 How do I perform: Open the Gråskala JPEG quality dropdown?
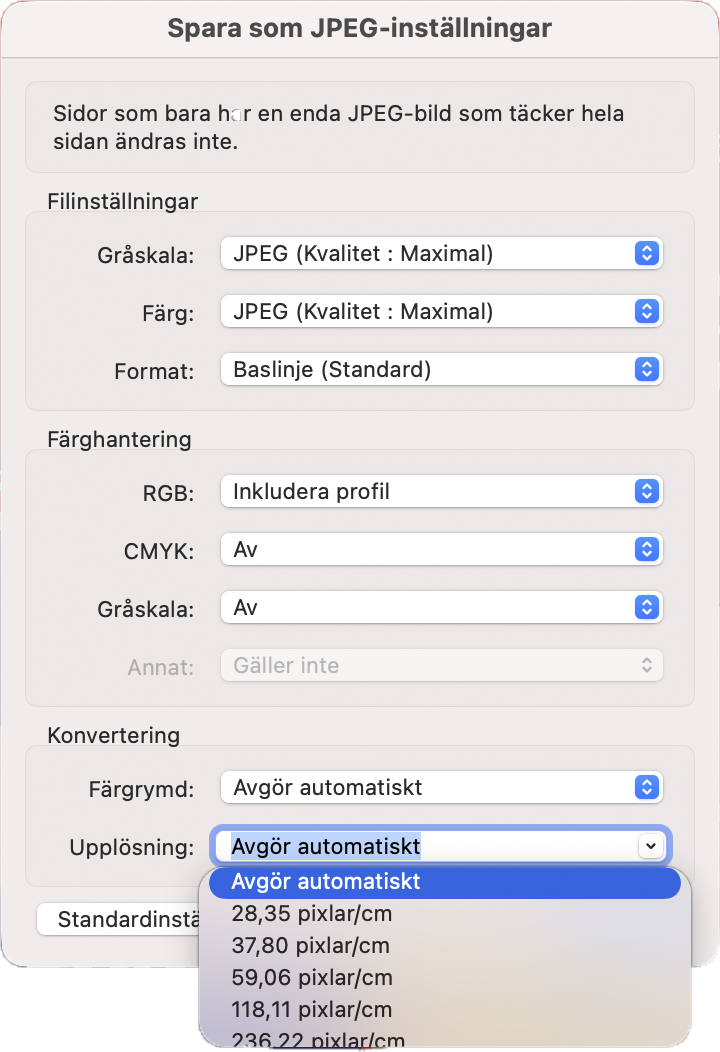[x=440, y=254]
